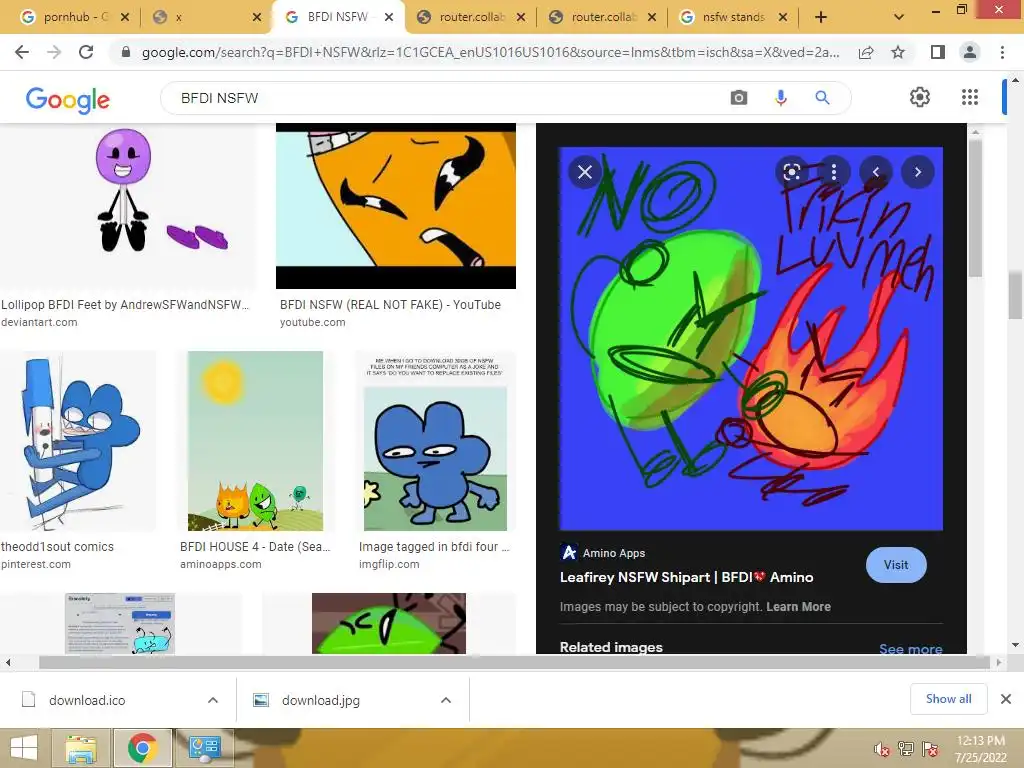Open the large preview image

coord(751,338)
